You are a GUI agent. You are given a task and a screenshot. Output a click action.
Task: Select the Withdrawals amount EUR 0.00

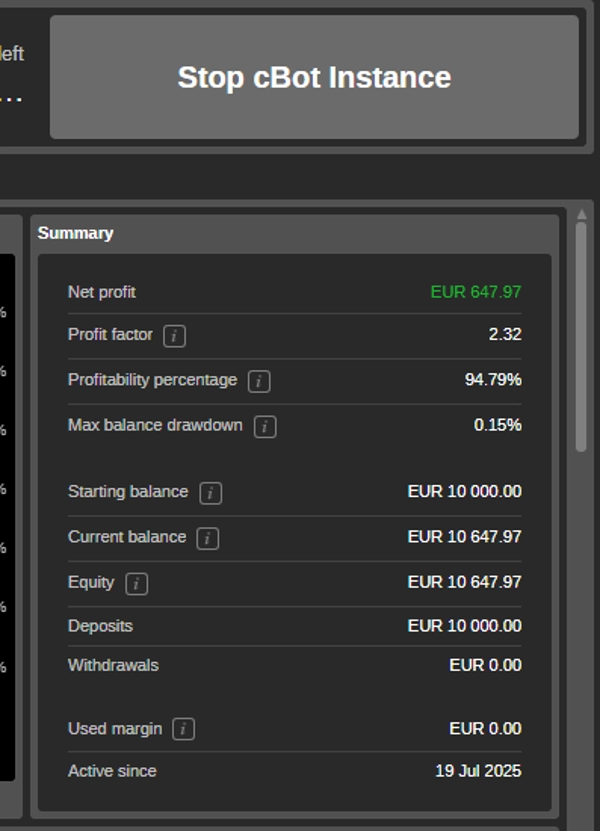(x=485, y=665)
